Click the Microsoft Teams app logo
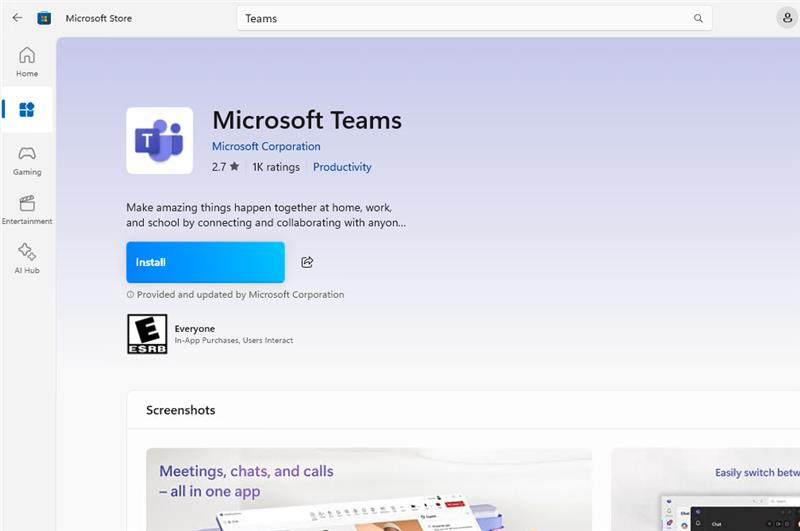Image resolution: width=800 pixels, height=531 pixels. [x=160, y=140]
